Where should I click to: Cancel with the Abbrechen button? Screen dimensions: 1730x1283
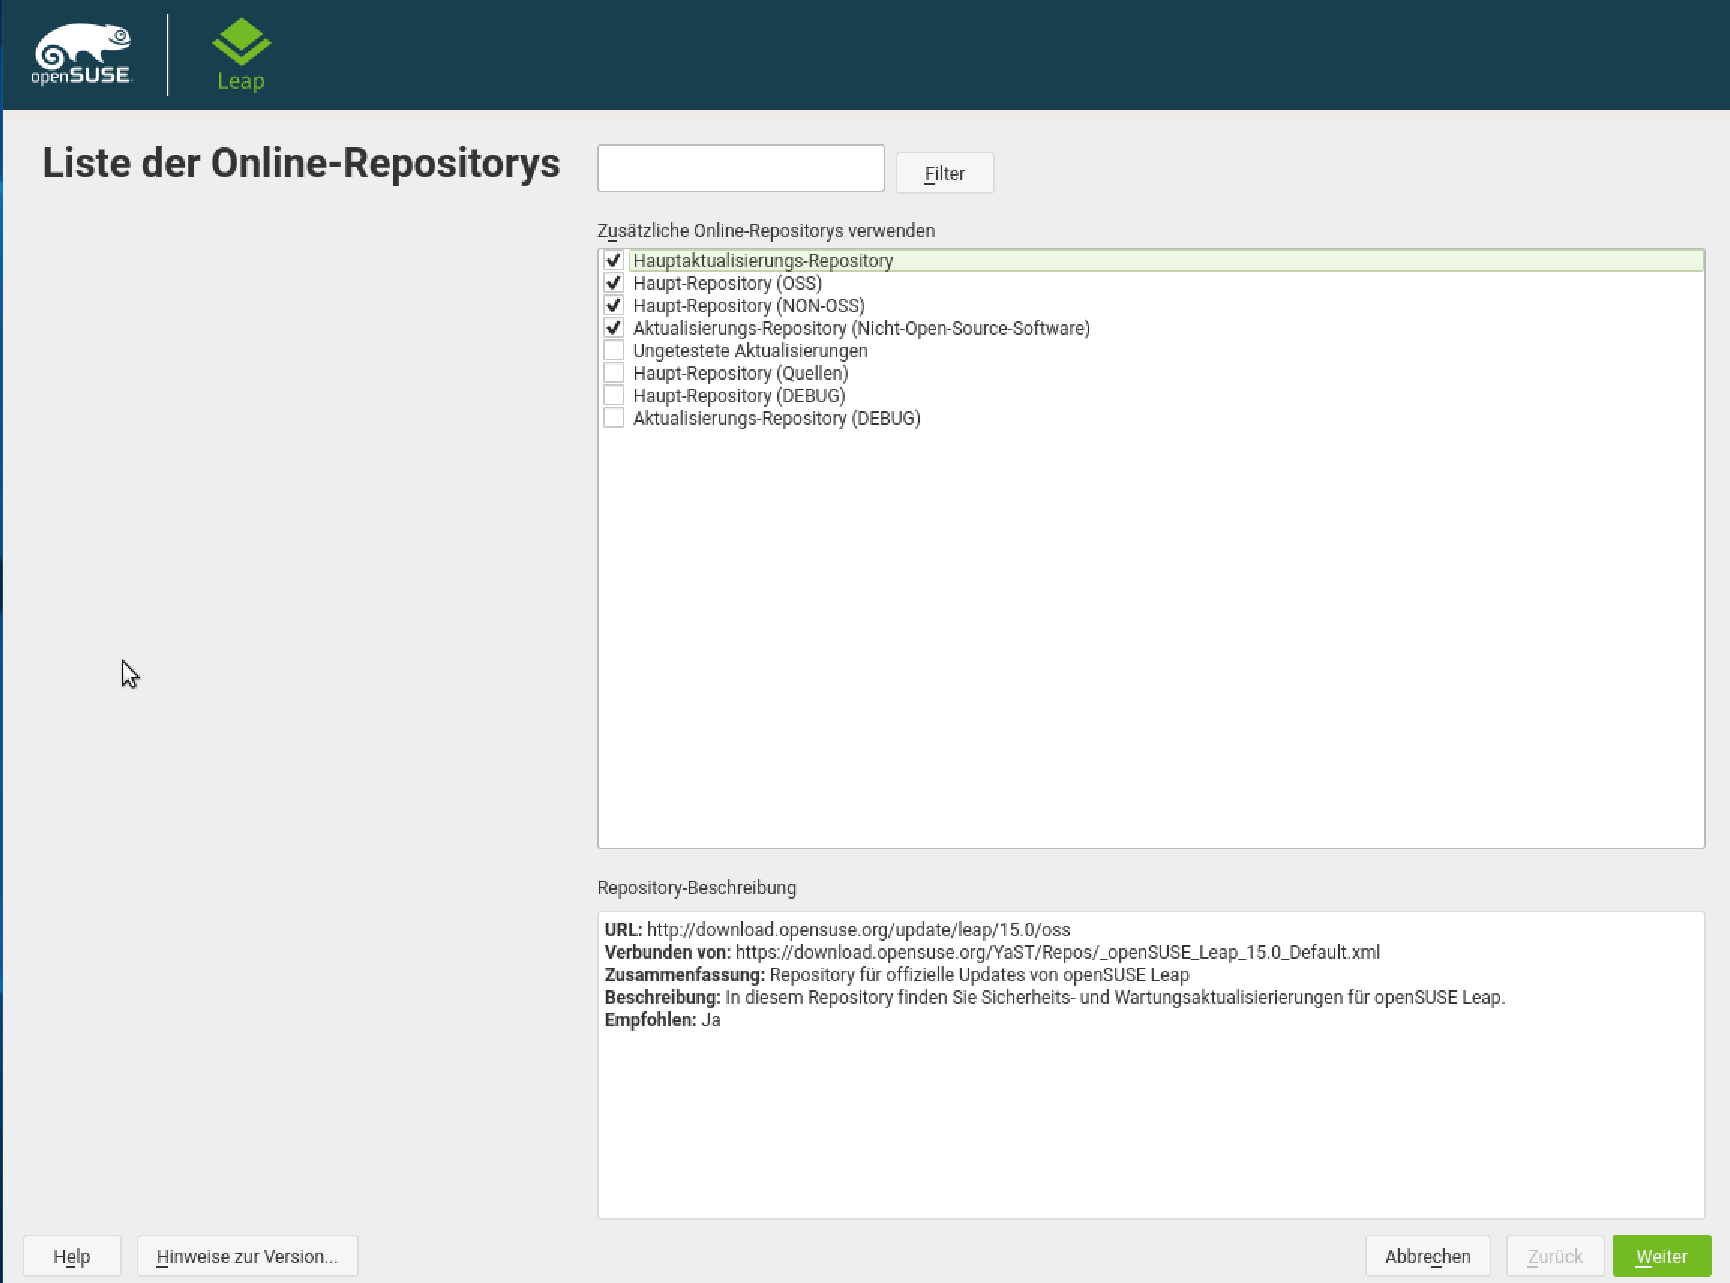coord(1428,1256)
